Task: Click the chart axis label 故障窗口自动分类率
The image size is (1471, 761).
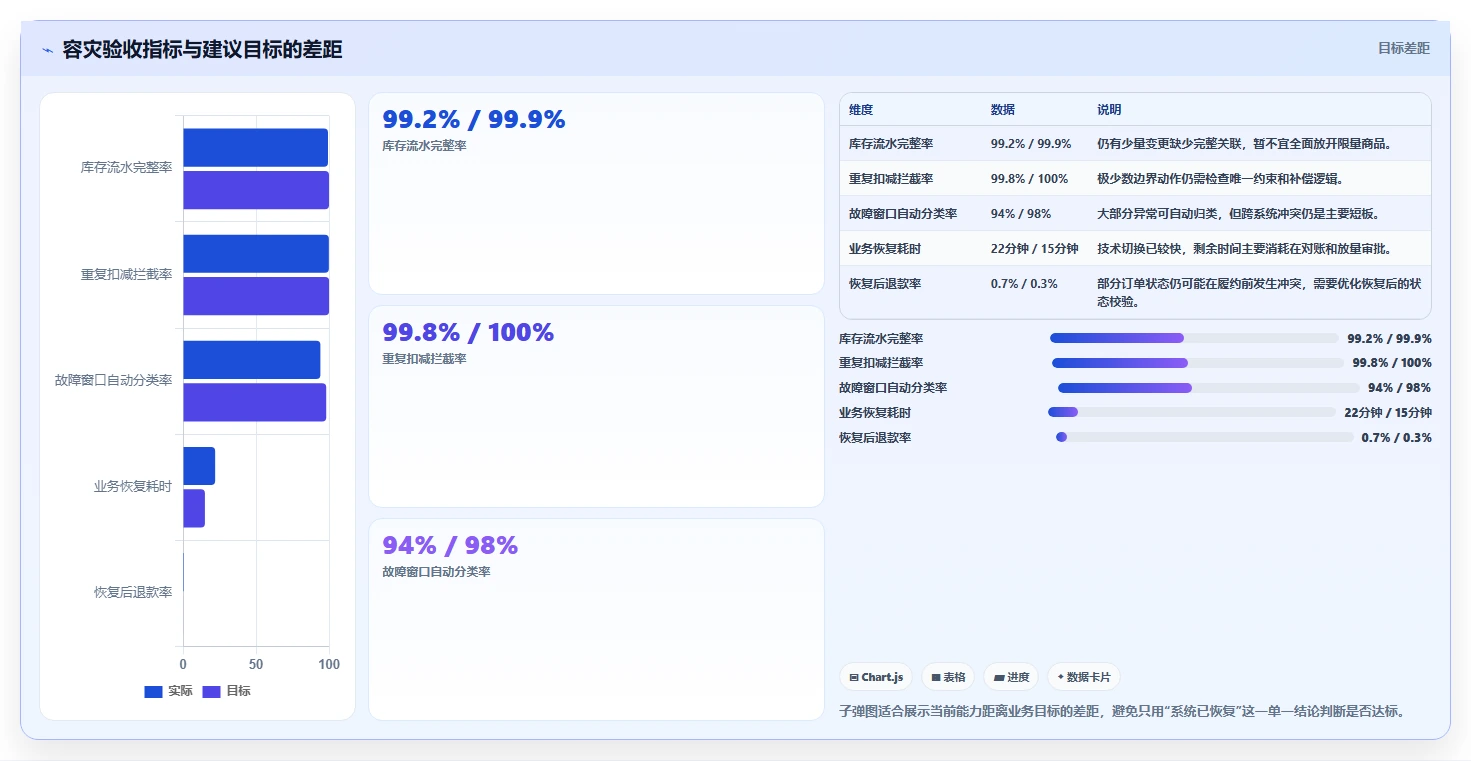Action: [114, 380]
